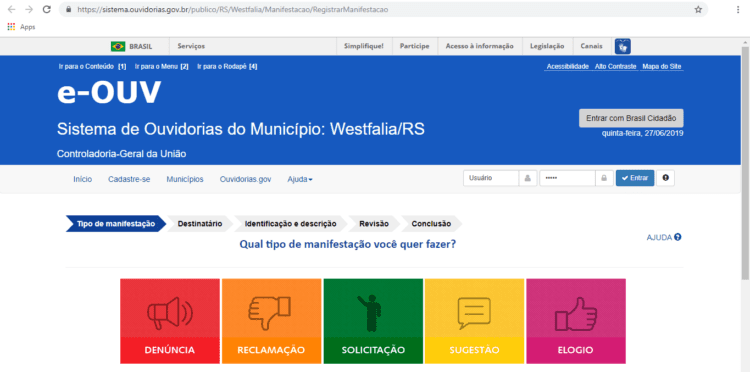Image resolution: width=750 pixels, height=372 pixels.
Task: Click the blue Entrar login button
Action: (635, 178)
